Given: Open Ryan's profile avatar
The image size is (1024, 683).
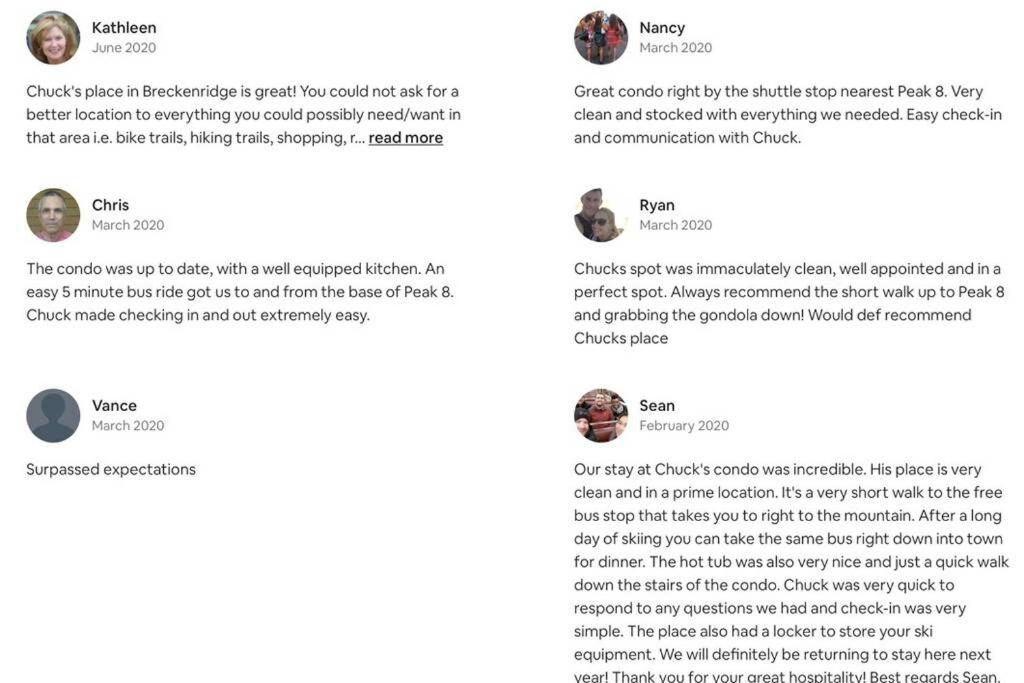Looking at the screenshot, I should (x=601, y=215).
